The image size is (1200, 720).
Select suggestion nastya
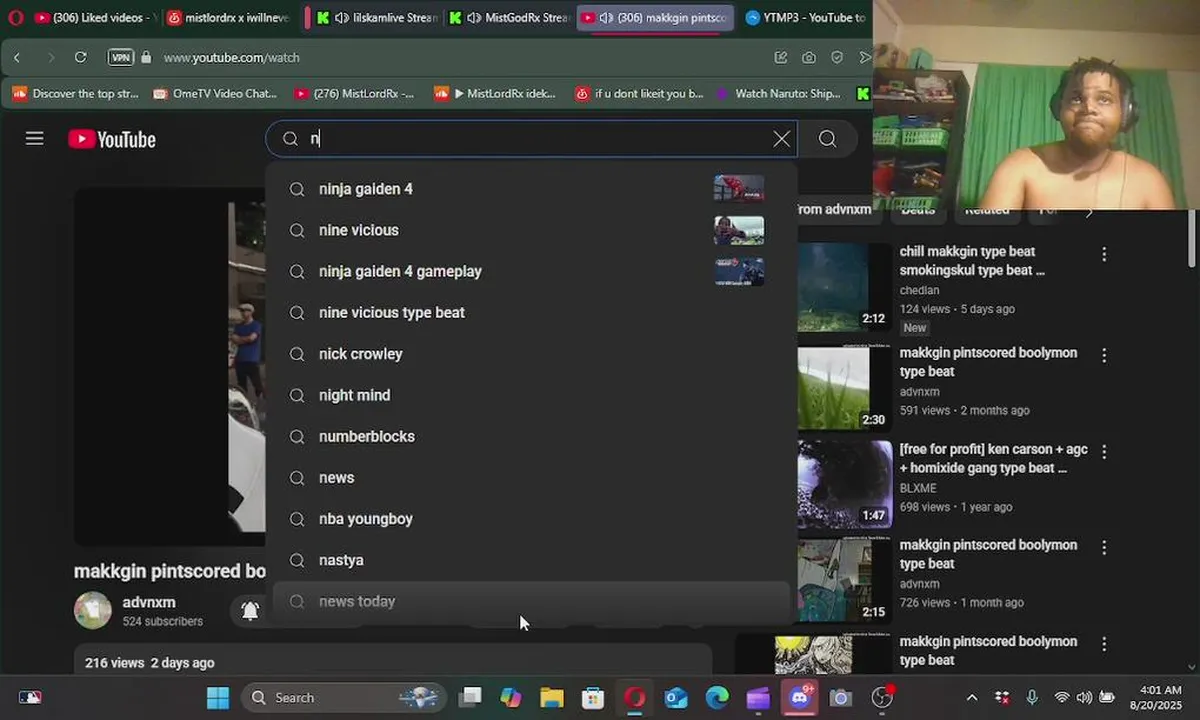click(x=530, y=560)
